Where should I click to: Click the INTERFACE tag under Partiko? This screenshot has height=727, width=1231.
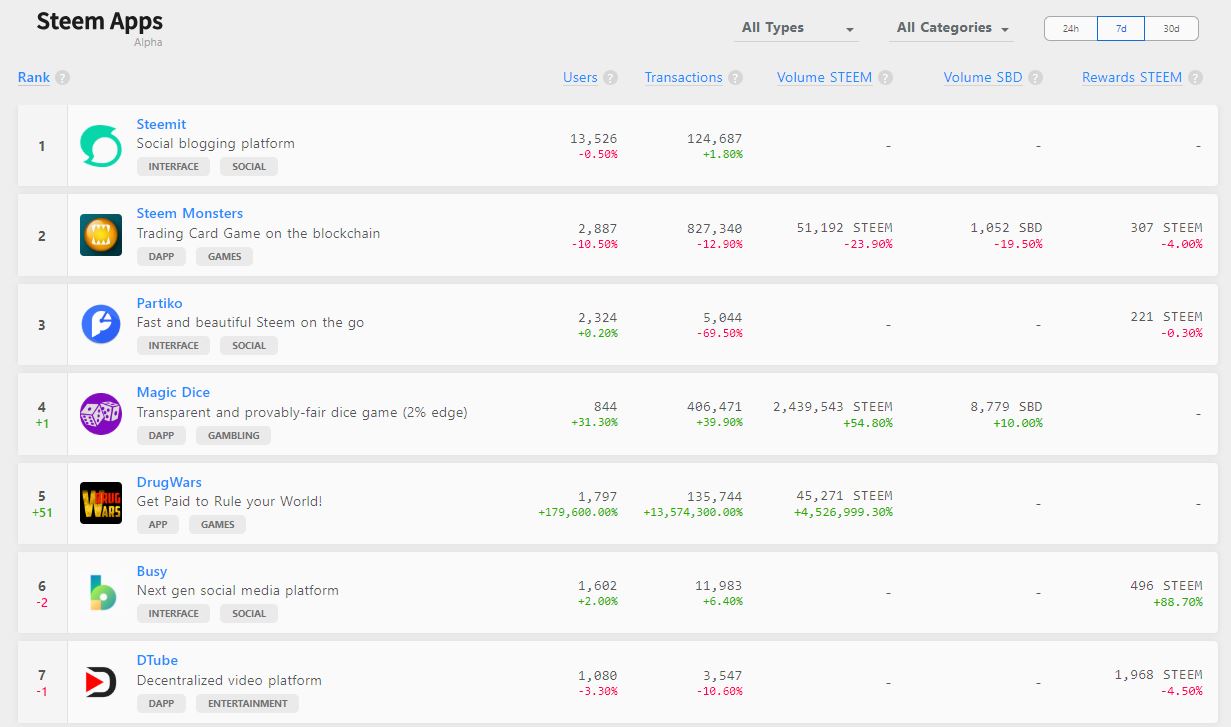174,346
